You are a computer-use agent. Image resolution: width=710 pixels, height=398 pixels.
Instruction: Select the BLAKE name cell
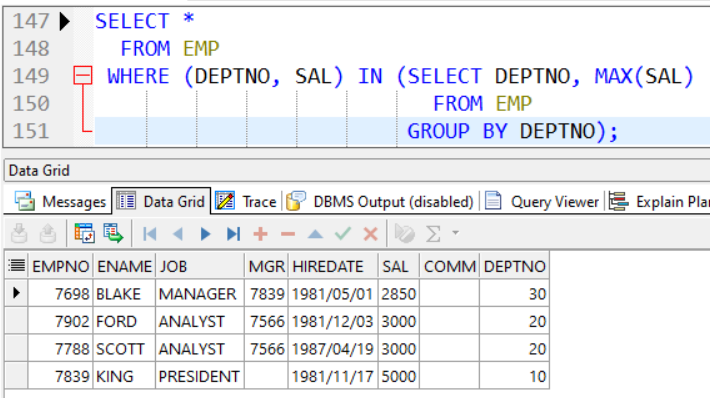point(125,294)
